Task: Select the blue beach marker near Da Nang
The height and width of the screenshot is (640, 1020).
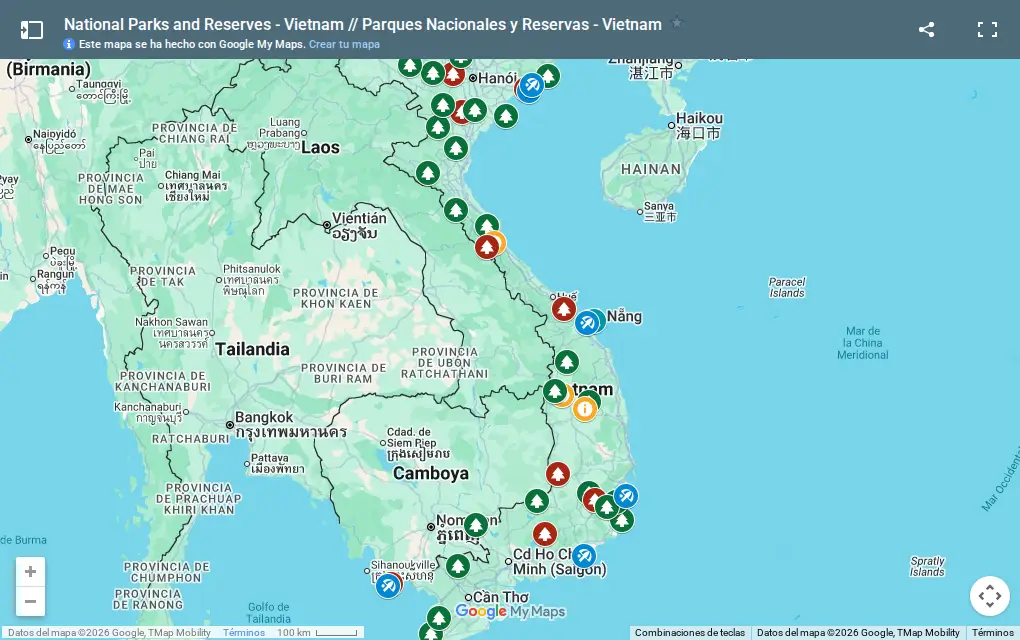Action: (587, 323)
